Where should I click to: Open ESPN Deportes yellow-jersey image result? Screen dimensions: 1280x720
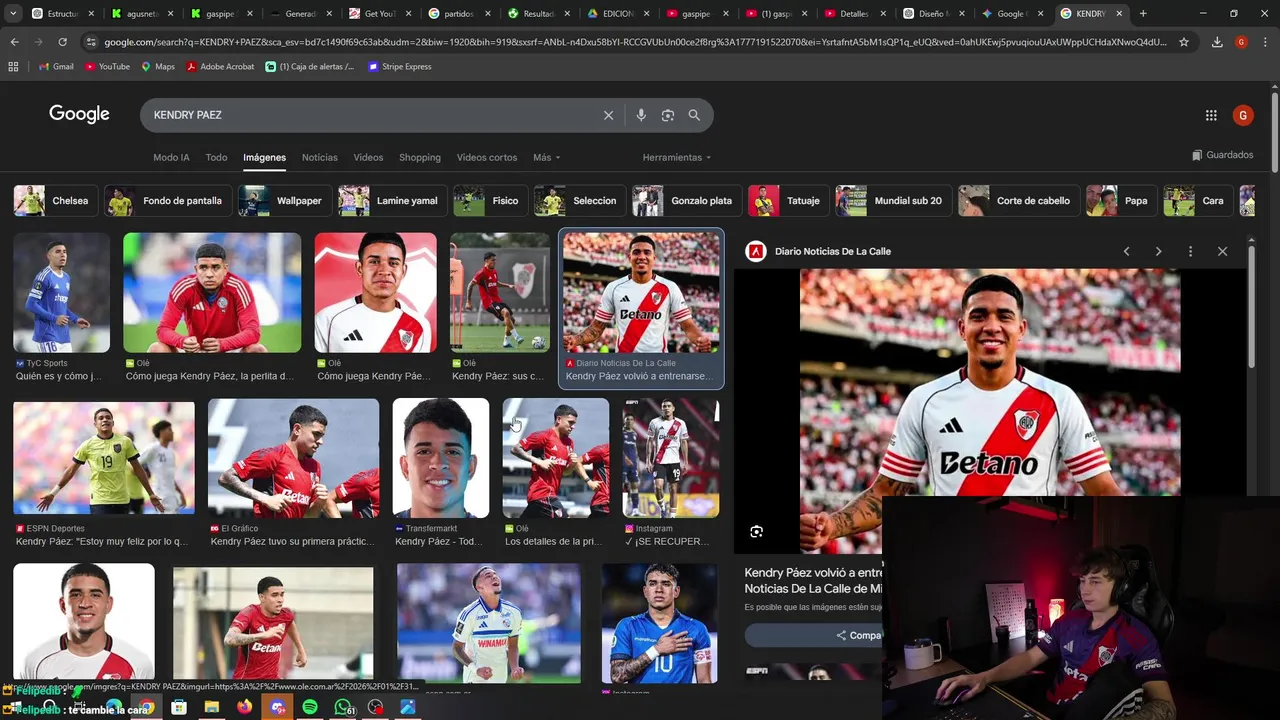coord(104,458)
